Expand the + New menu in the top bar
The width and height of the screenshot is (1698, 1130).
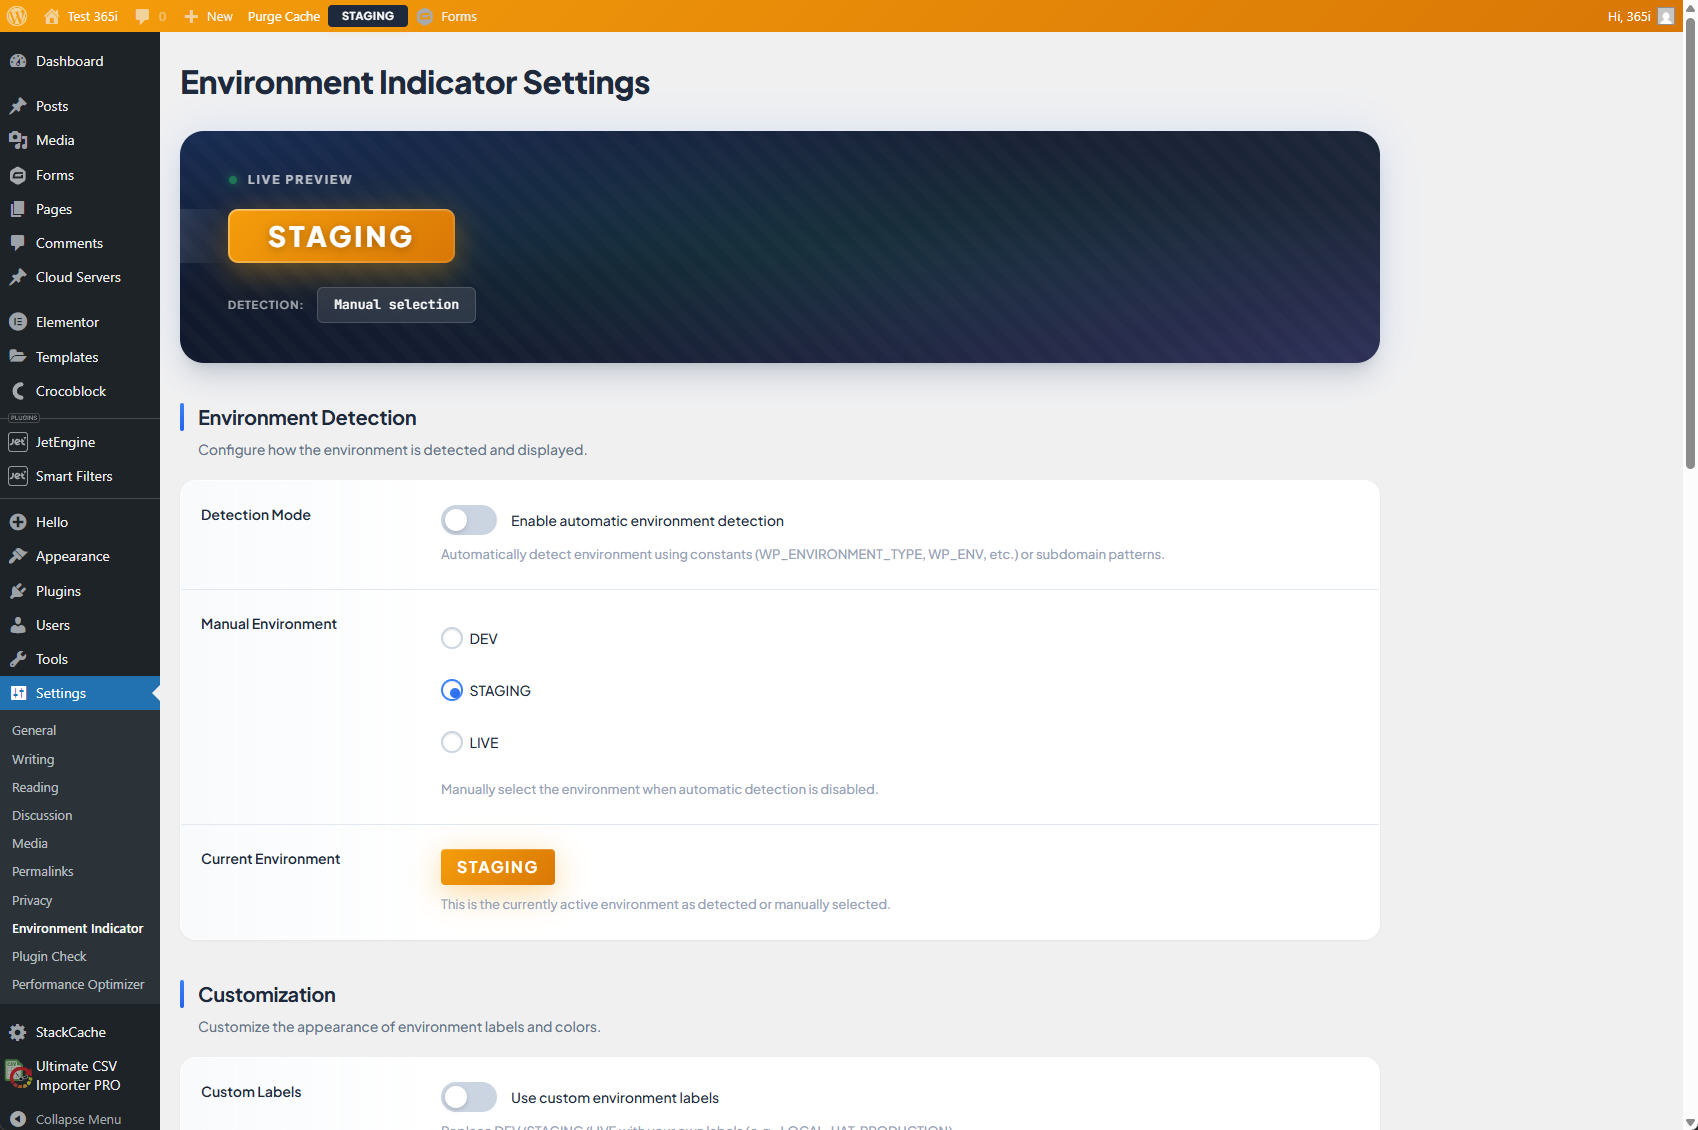pos(208,16)
